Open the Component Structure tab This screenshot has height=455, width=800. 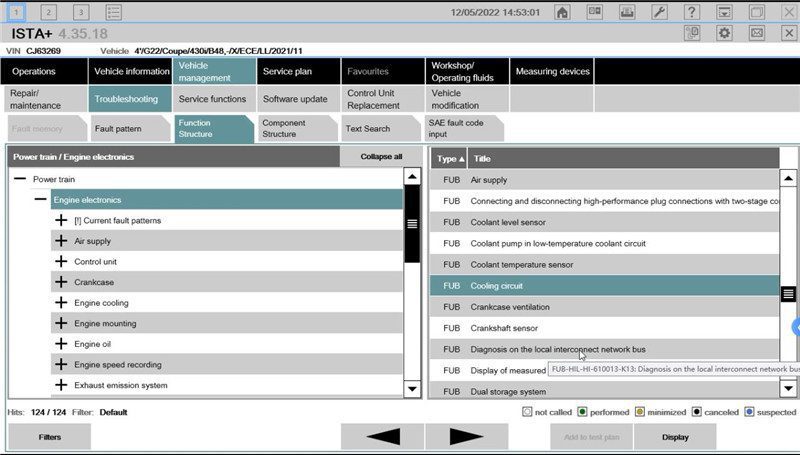pyautogui.click(x=298, y=129)
